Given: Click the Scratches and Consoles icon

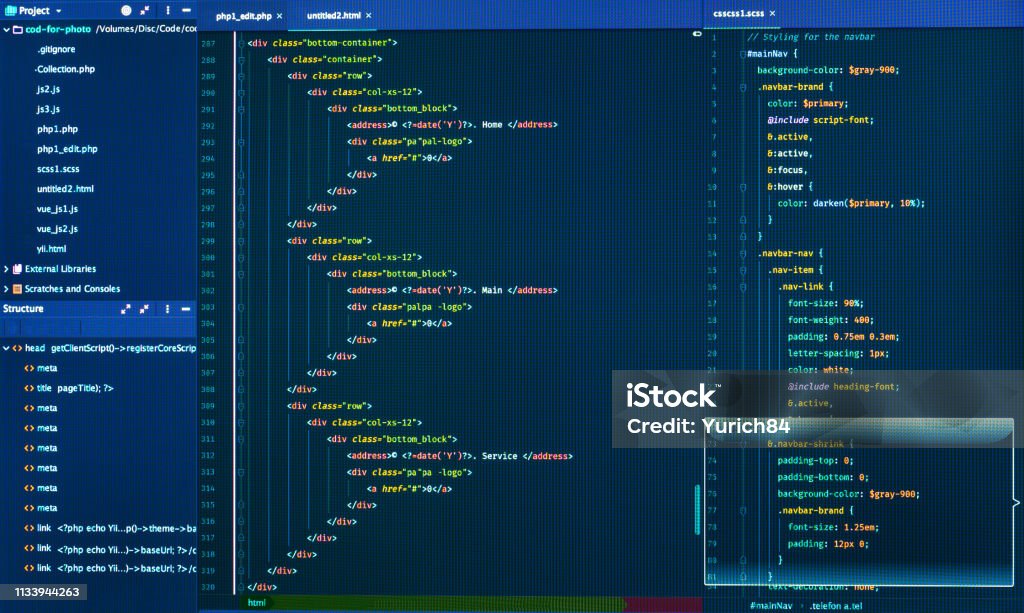Looking at the screenshot, I should (x=18, y=289).
